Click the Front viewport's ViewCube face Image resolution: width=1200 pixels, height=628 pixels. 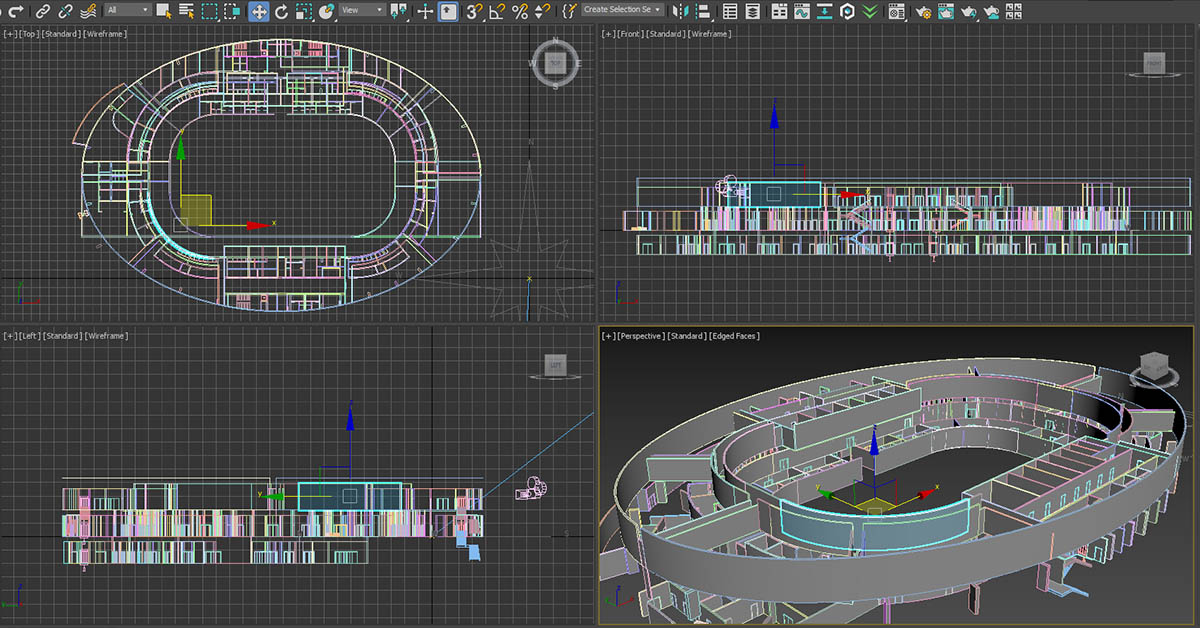pos(1153,64)
